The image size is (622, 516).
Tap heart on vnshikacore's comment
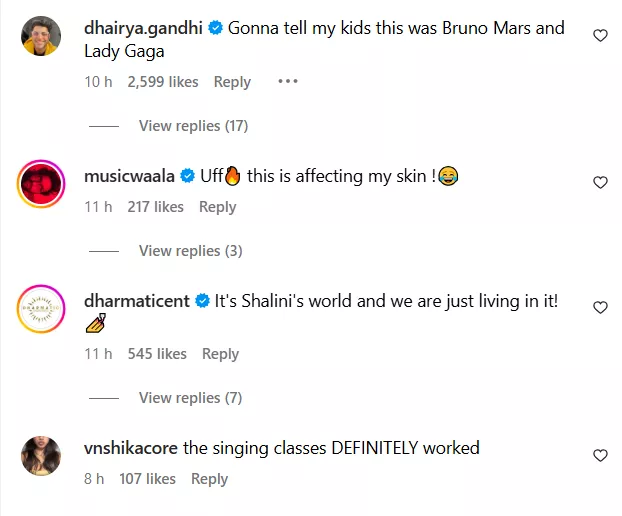pos(600,456)
